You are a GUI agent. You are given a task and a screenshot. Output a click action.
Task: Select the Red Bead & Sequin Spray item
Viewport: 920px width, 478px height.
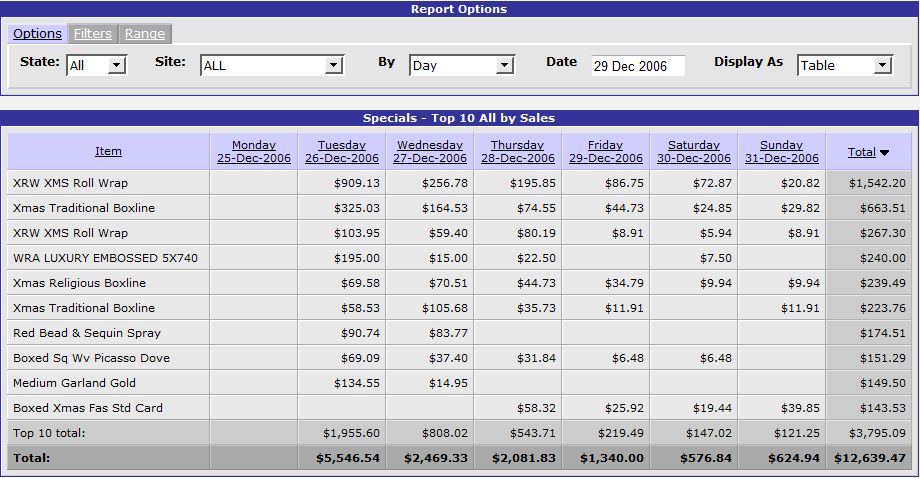tap(87, 333)
